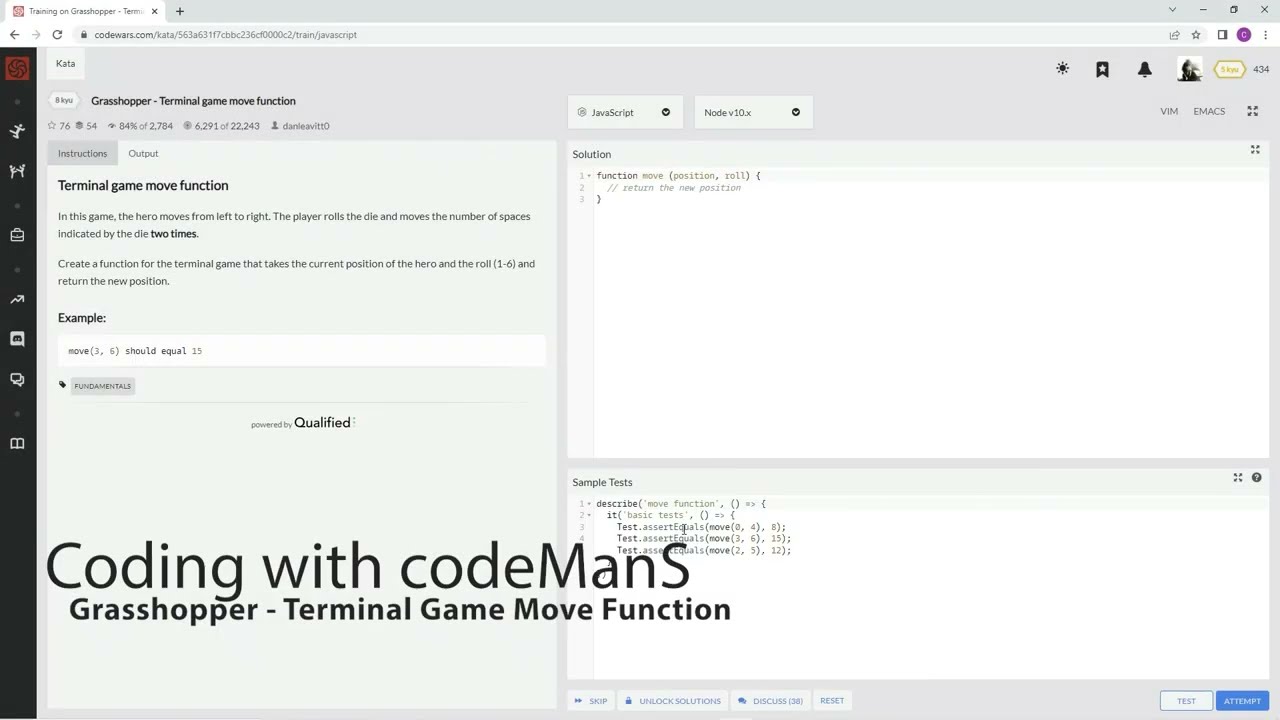
Task: Click UNLOCK SOLUTIONS button
Action: tap(672, 701)
